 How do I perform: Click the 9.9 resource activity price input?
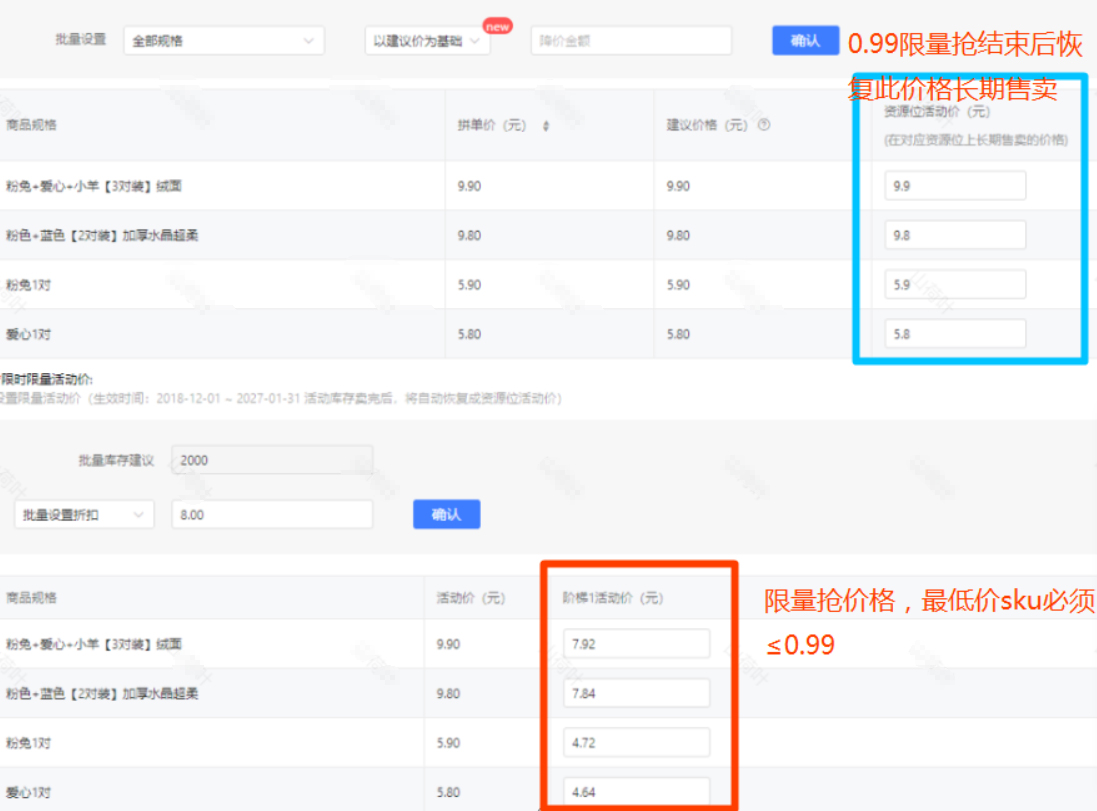(x=954, y=185)
